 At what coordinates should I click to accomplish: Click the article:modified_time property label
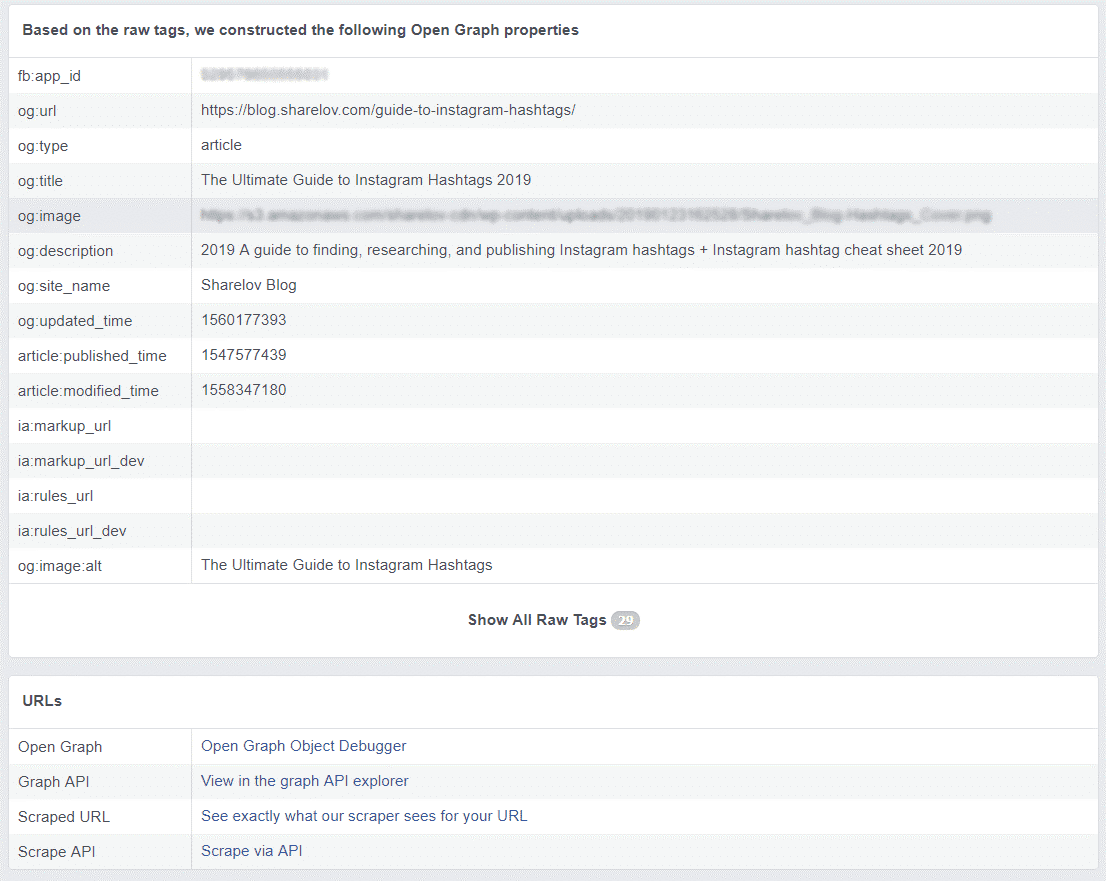point(88,391)
